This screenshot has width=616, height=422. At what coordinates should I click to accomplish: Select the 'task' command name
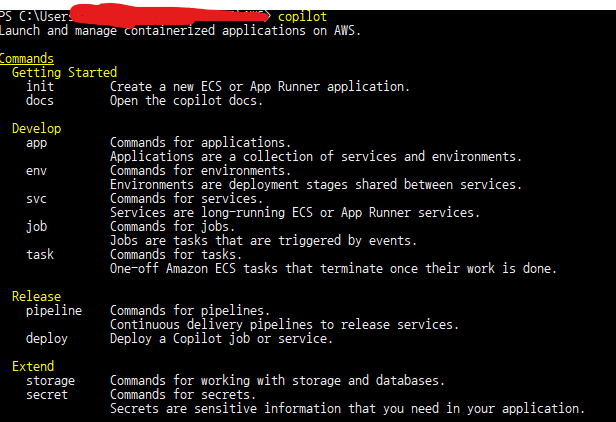point(40,255)
